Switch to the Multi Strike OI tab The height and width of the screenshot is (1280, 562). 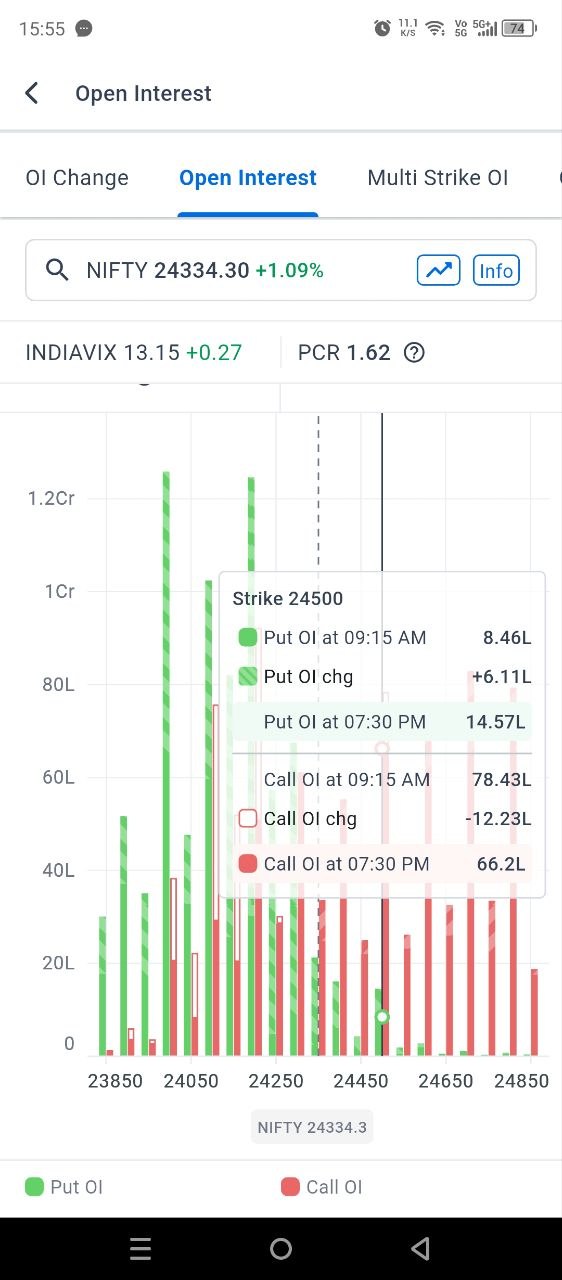coord(438,178)
